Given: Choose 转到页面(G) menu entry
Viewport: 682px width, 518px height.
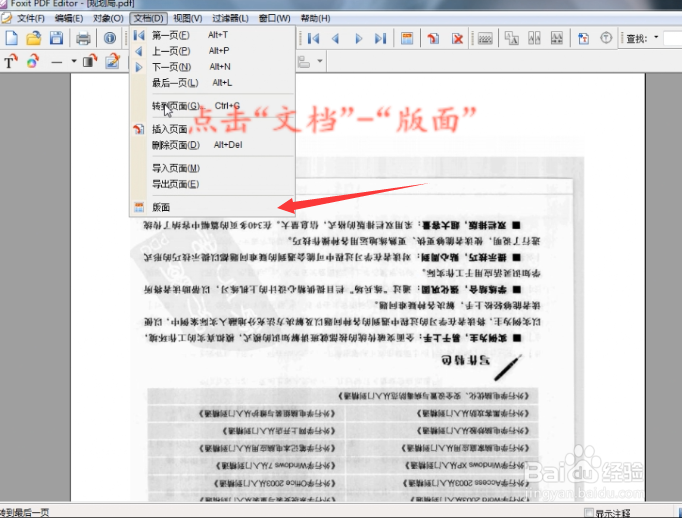Looking at the screenshot, I should pos(213,106).
